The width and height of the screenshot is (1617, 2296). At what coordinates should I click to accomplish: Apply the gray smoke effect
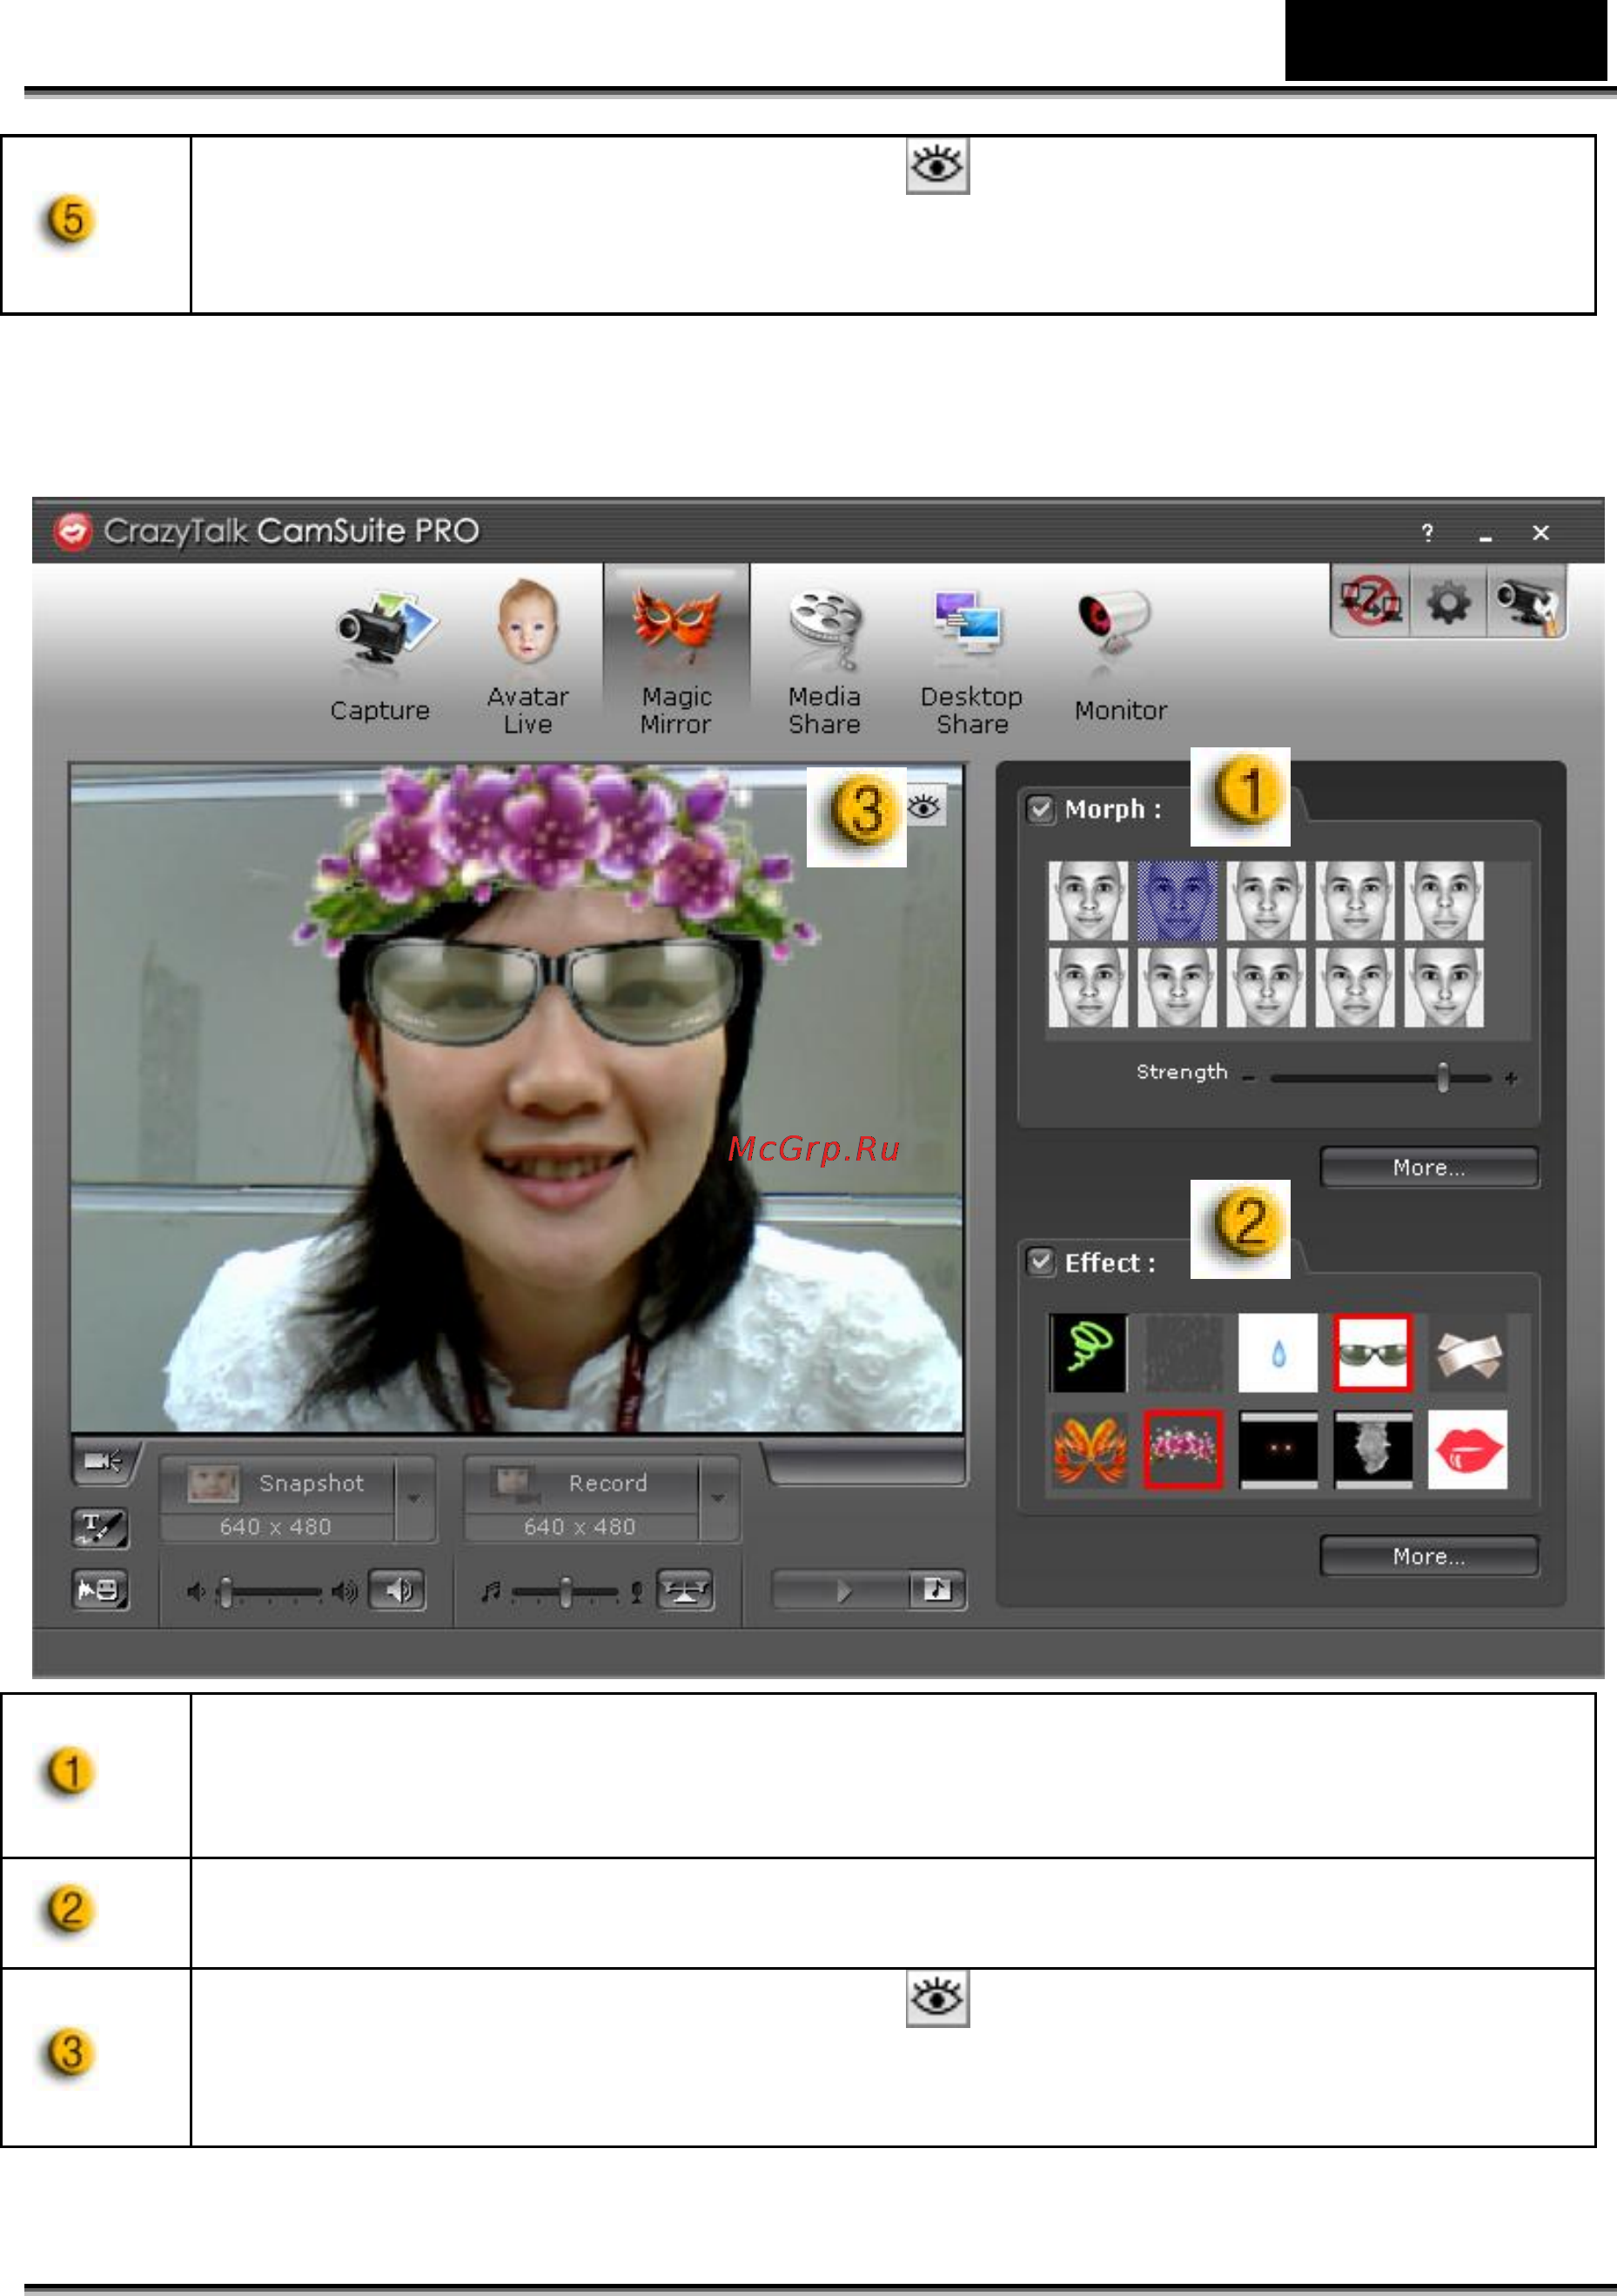[x=1372, y=1450]
